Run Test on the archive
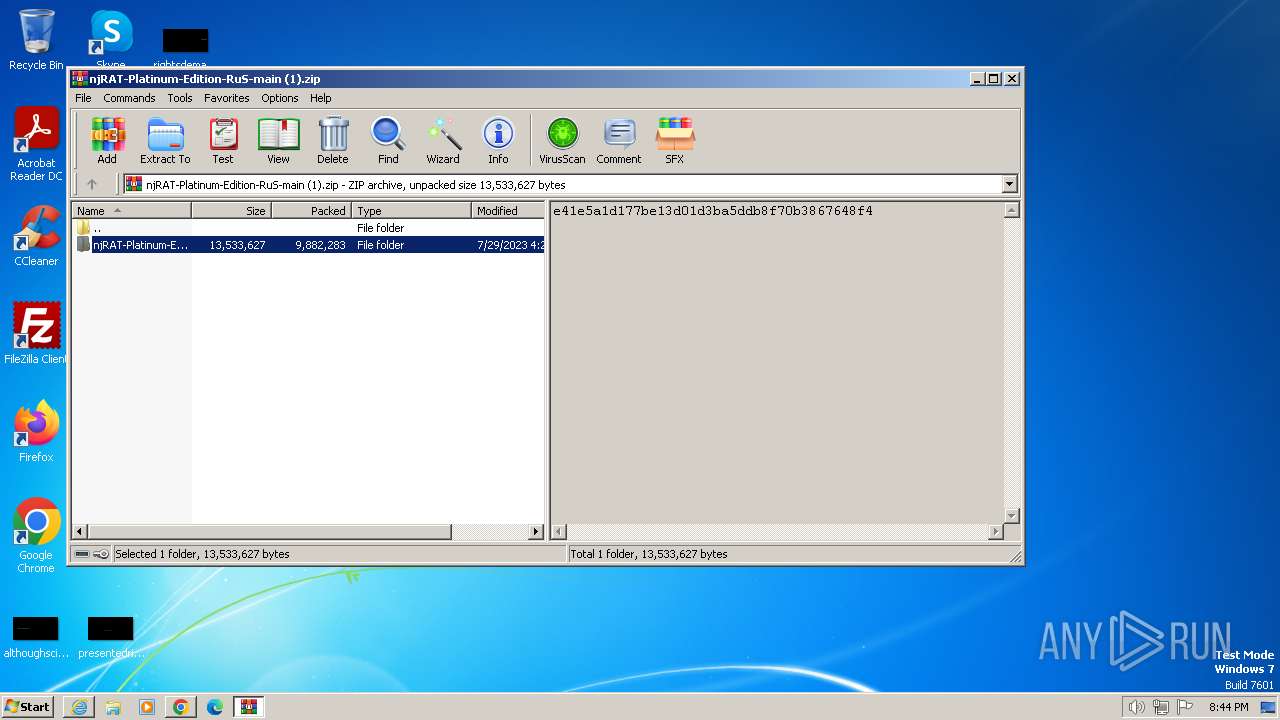 223,141
